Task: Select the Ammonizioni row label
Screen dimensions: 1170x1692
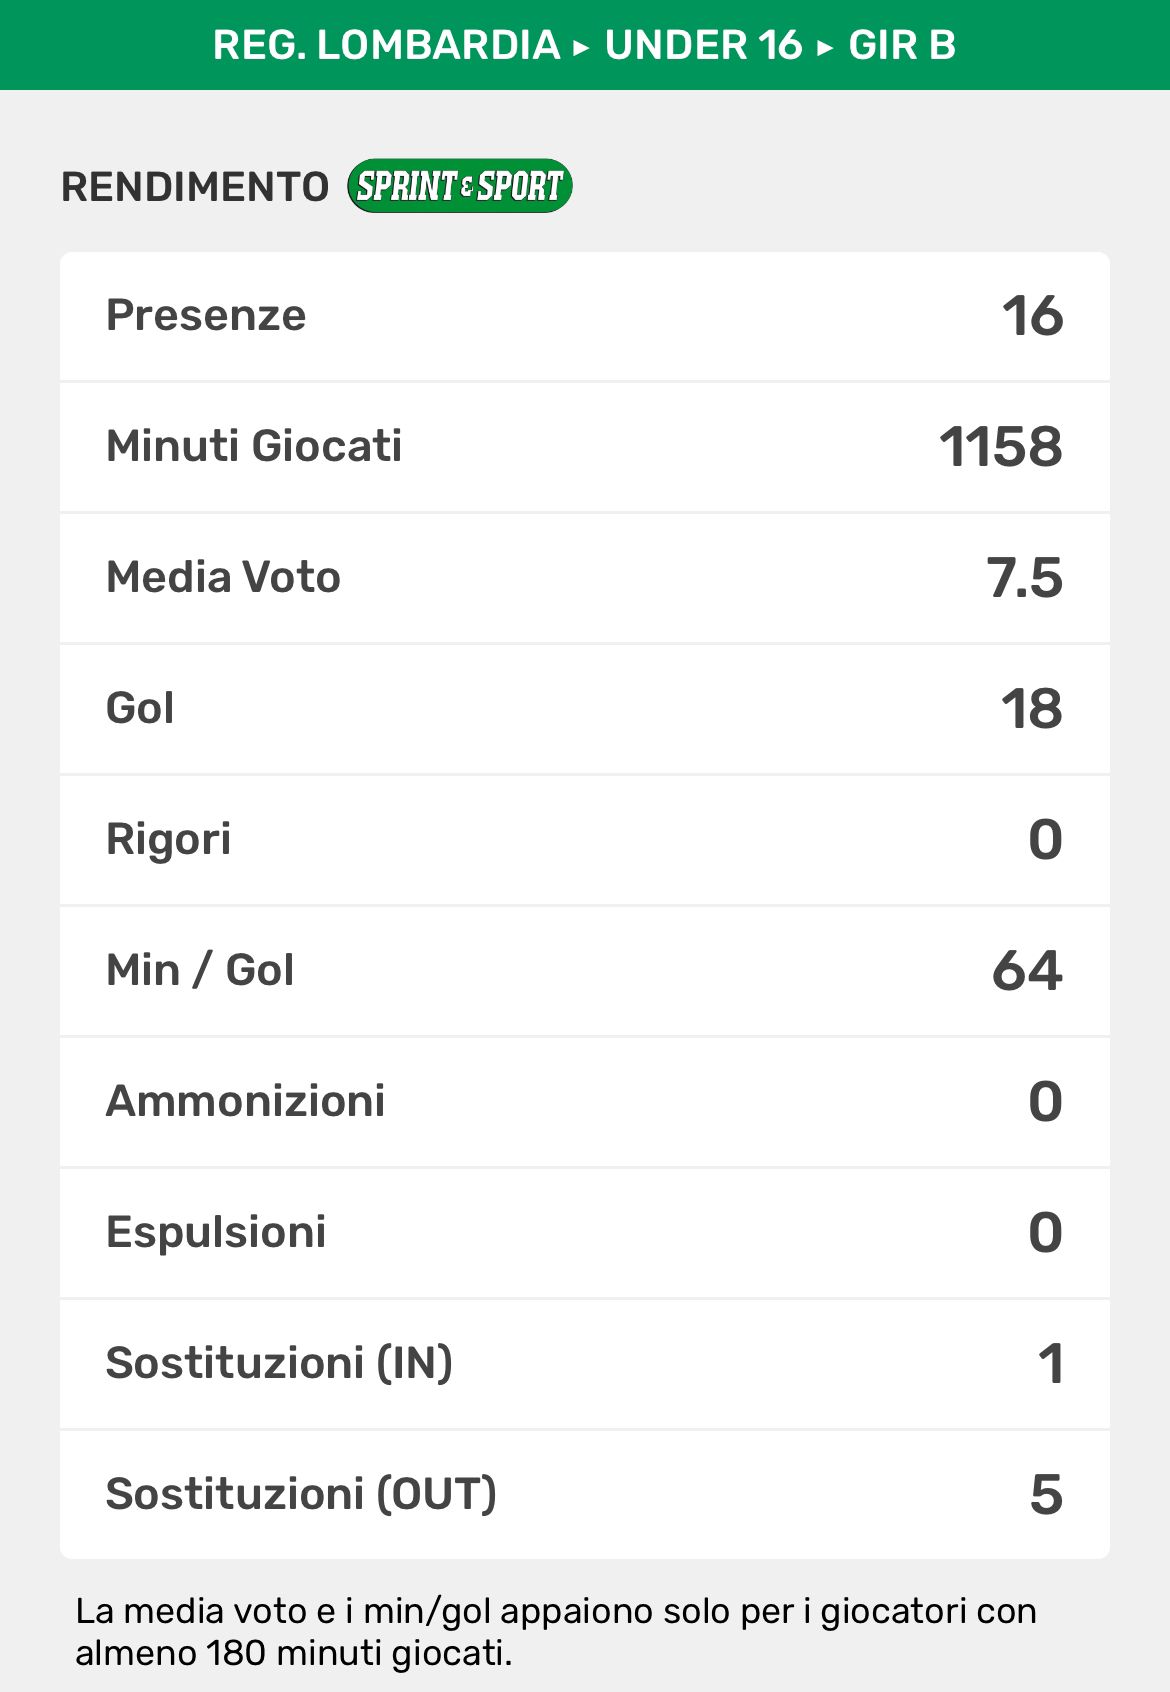Action: click(x=245, y=1102)
